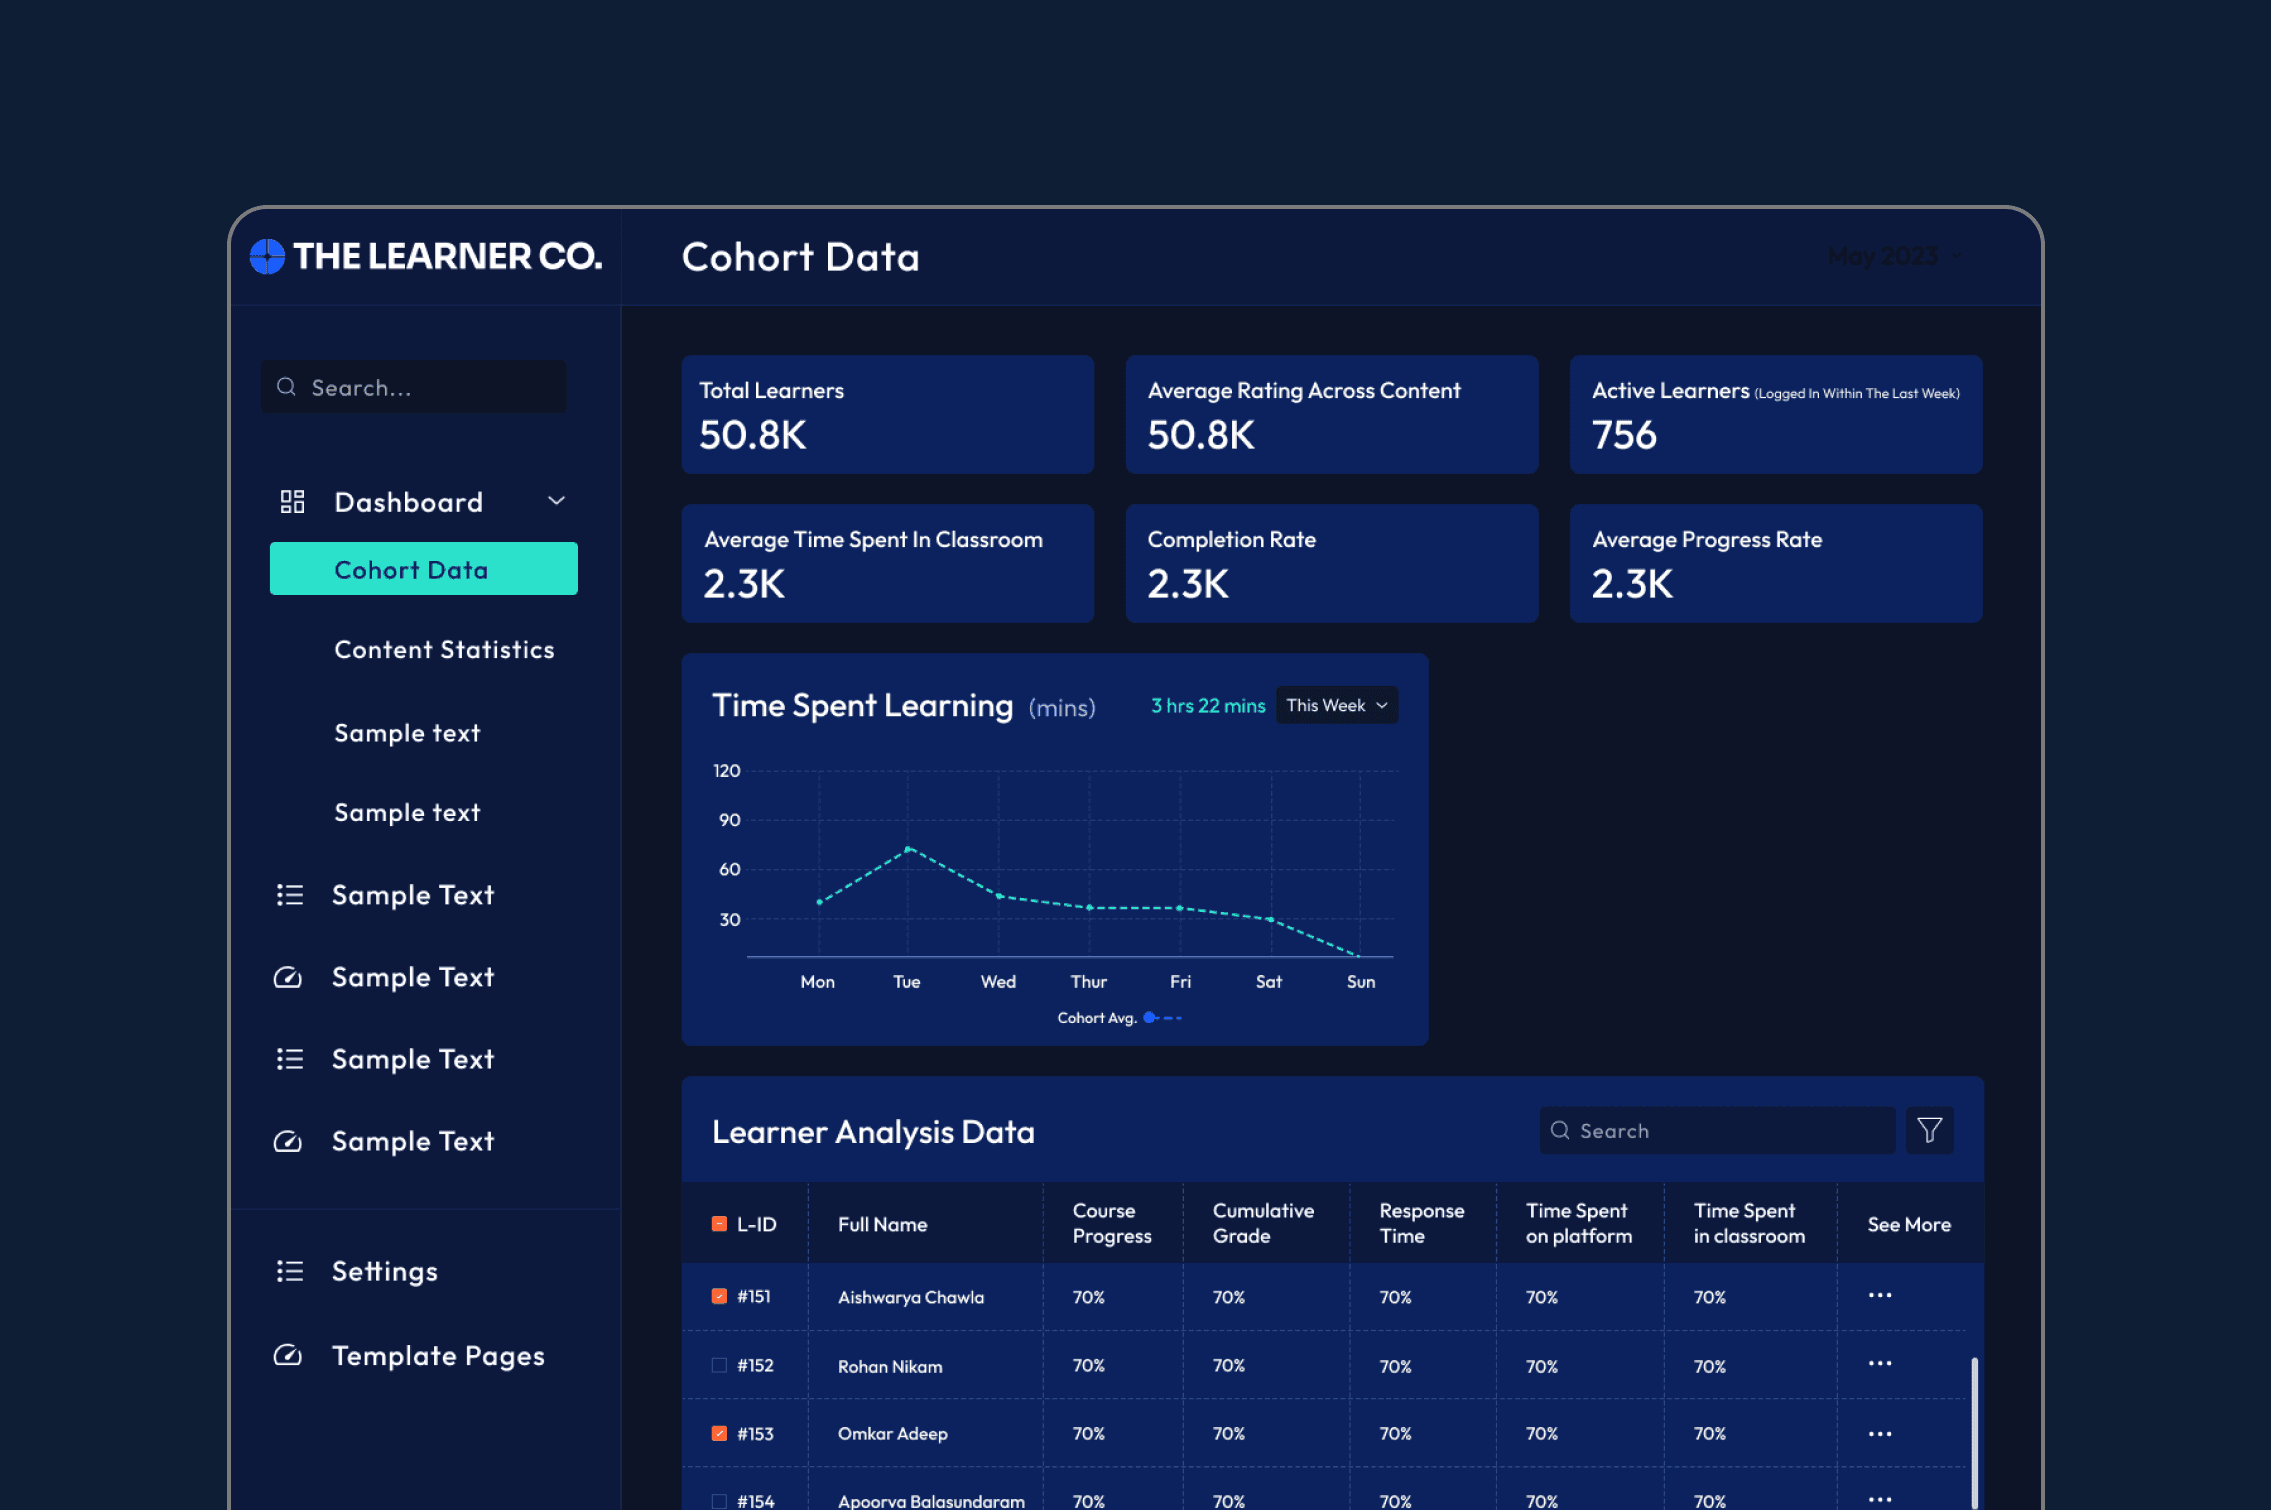Check the checkbox for learner #152
The height and width of the screenshot is (1510, 2271).
(719, 1365)
